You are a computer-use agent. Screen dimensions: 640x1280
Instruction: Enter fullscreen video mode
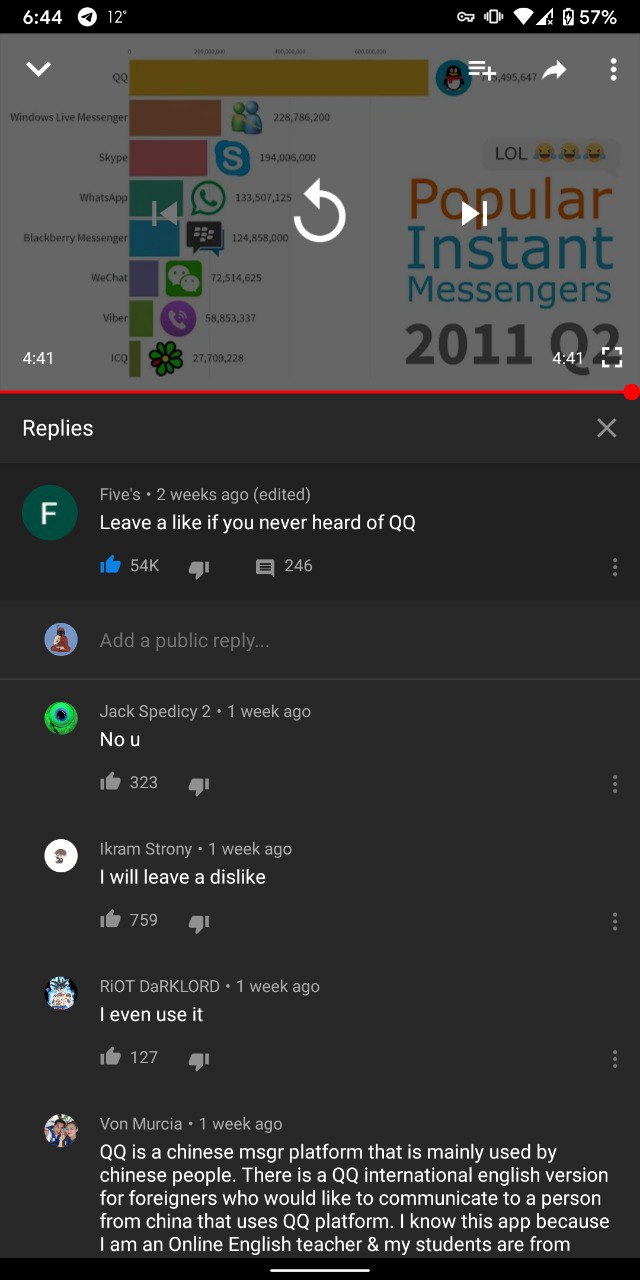pos(612,357)
